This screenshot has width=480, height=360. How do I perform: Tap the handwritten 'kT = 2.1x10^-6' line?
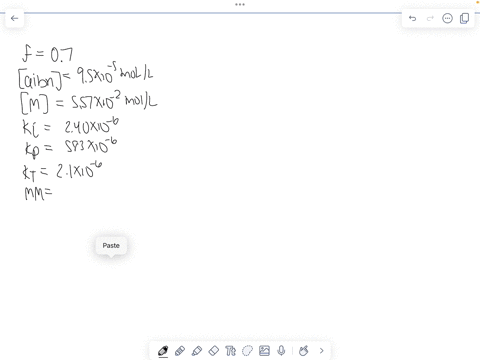62,171
